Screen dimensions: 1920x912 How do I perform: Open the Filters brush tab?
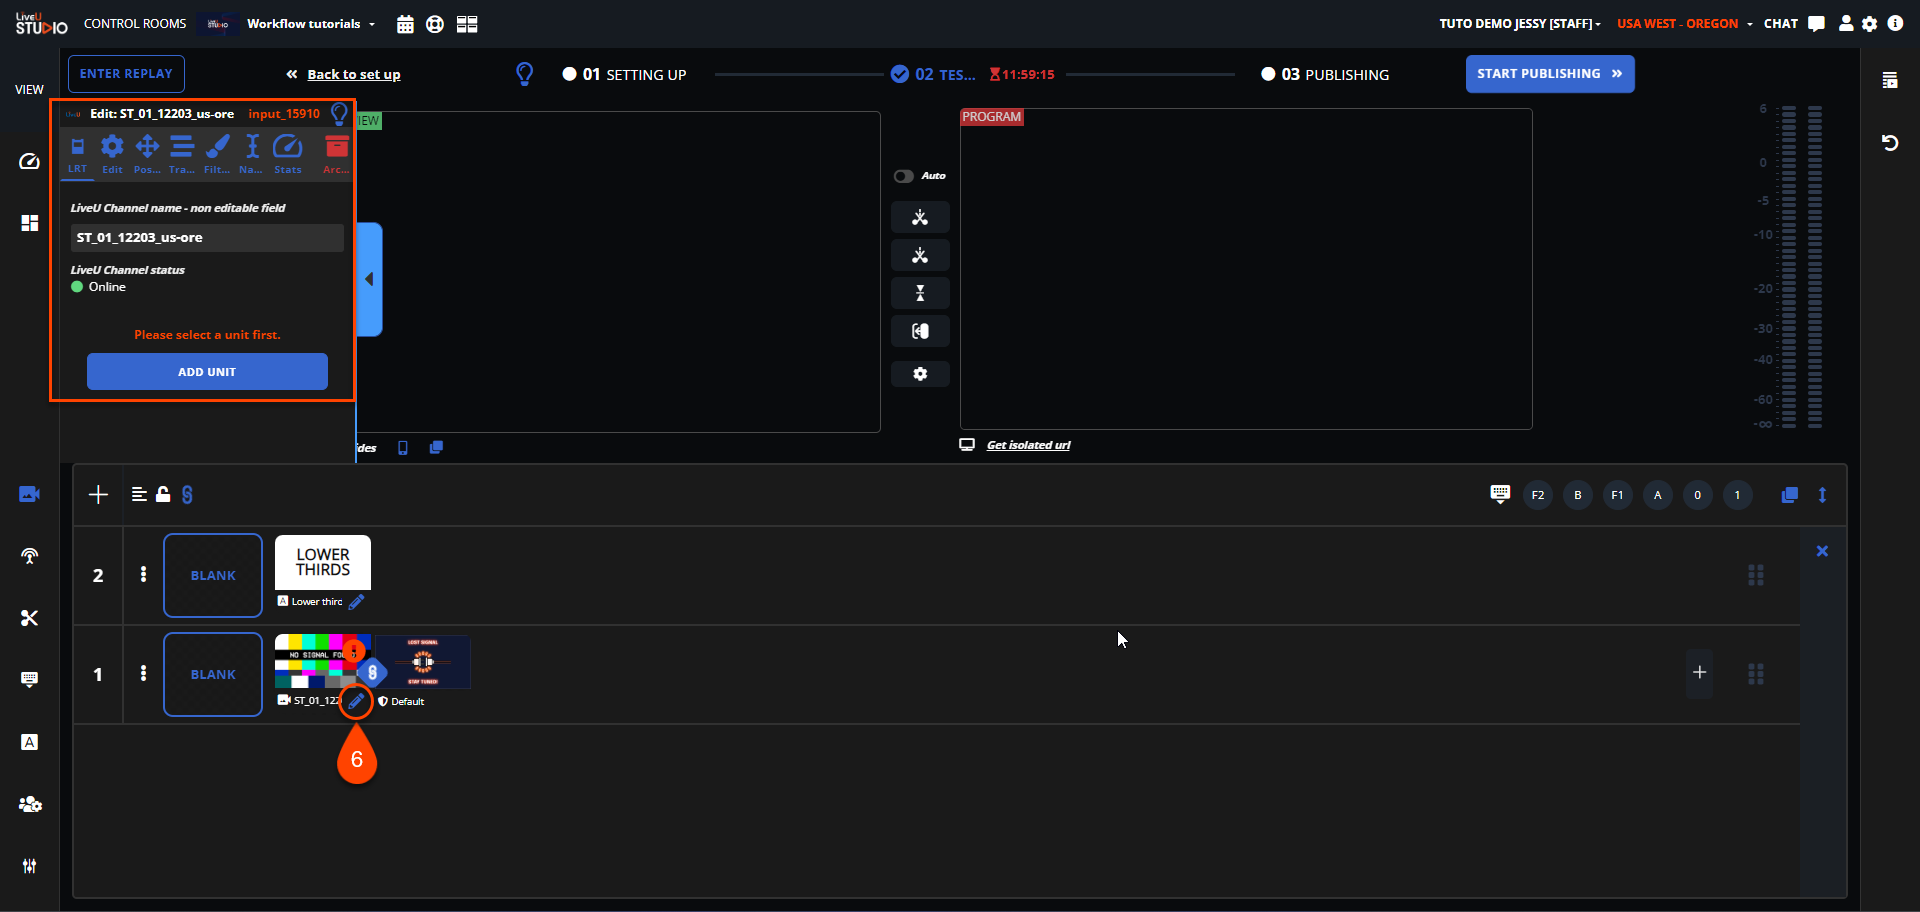point(217,155)
